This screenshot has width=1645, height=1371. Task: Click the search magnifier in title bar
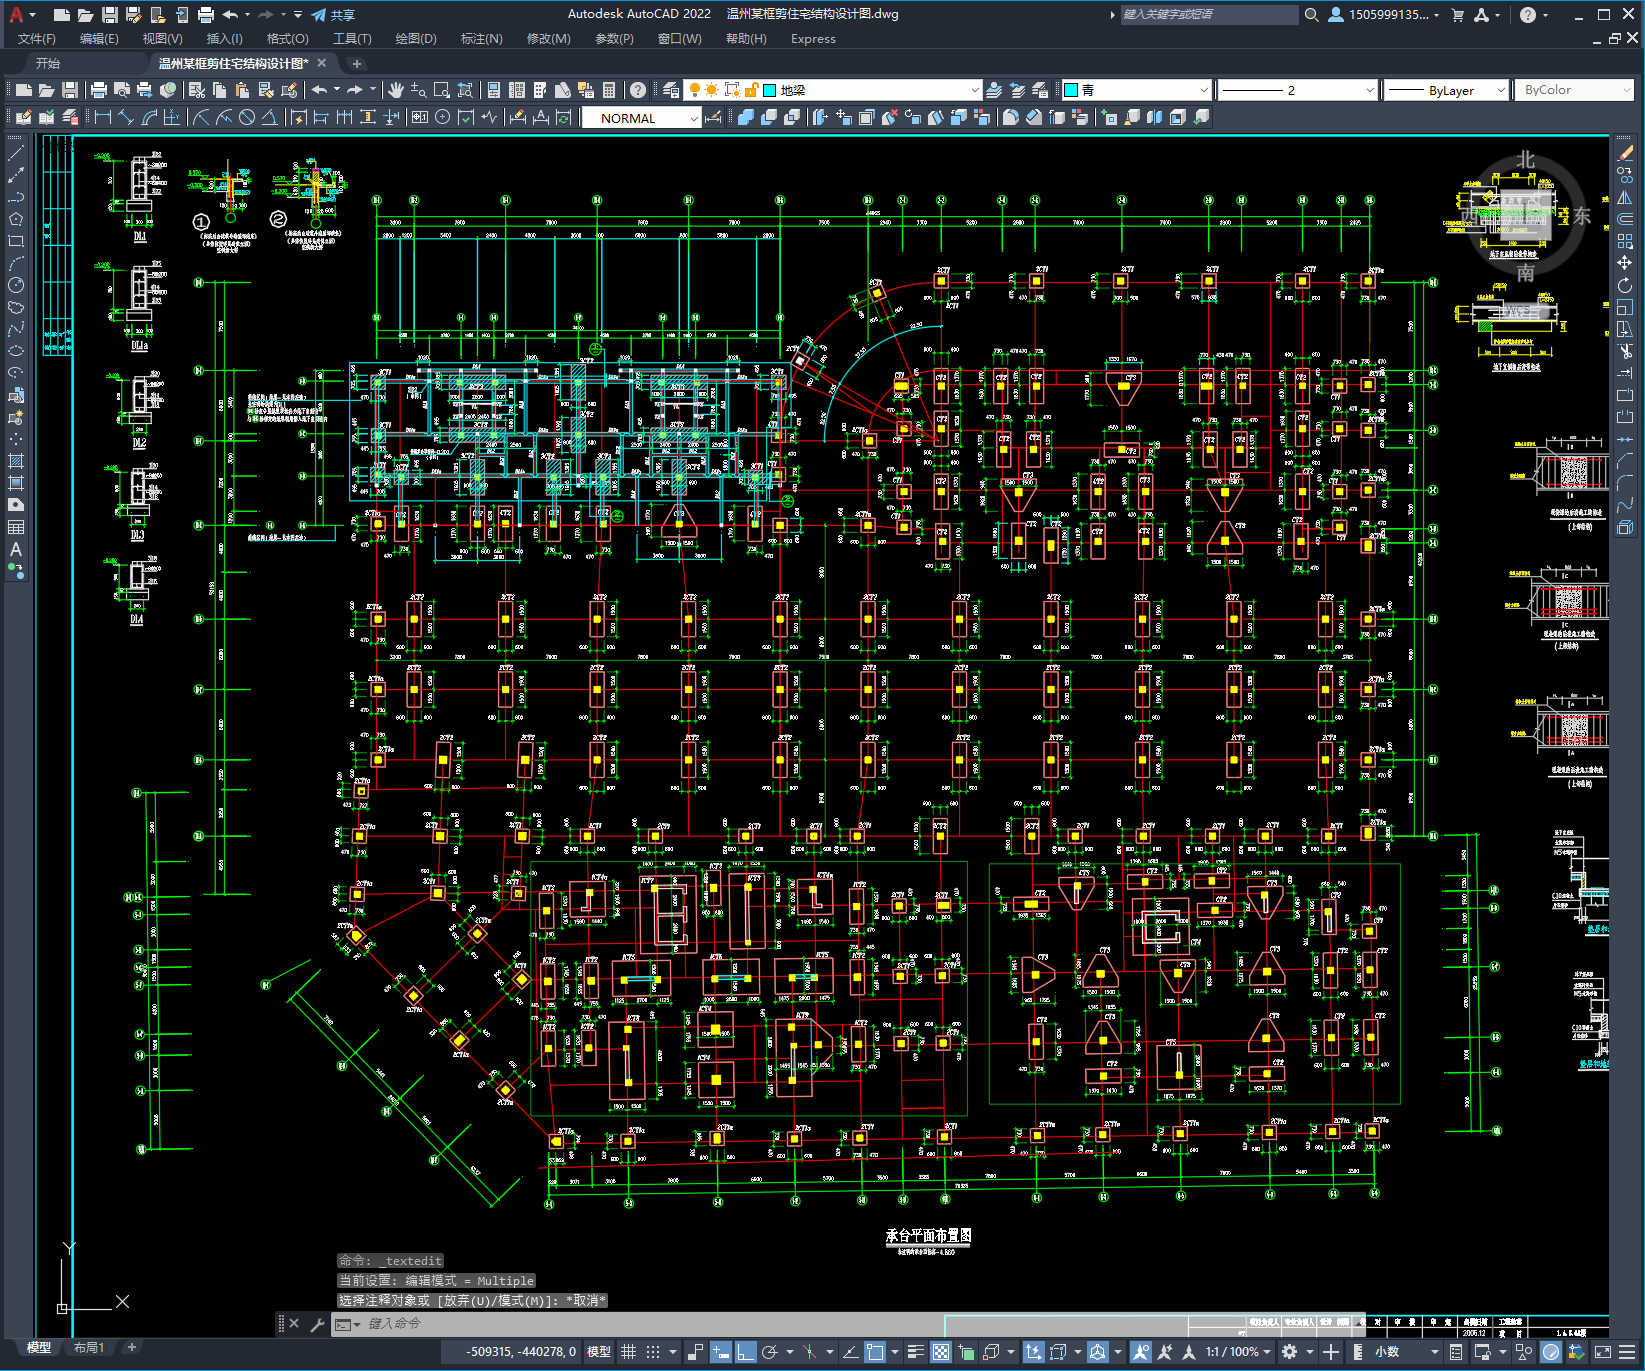(1312, 15)
